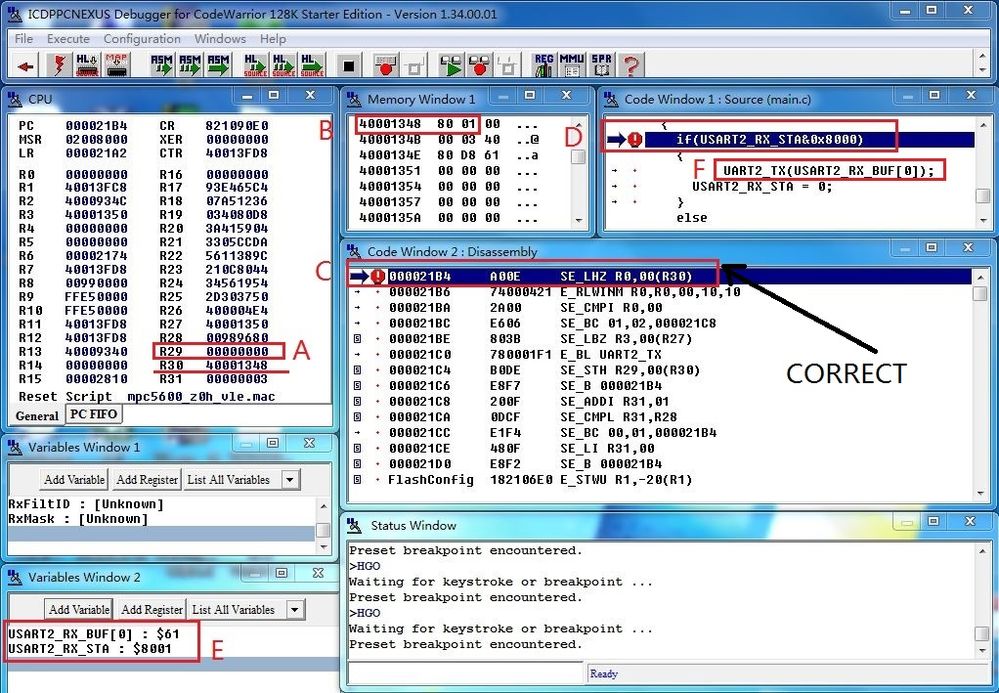Select the CTR register value 40013FD8

click(237, 153)
